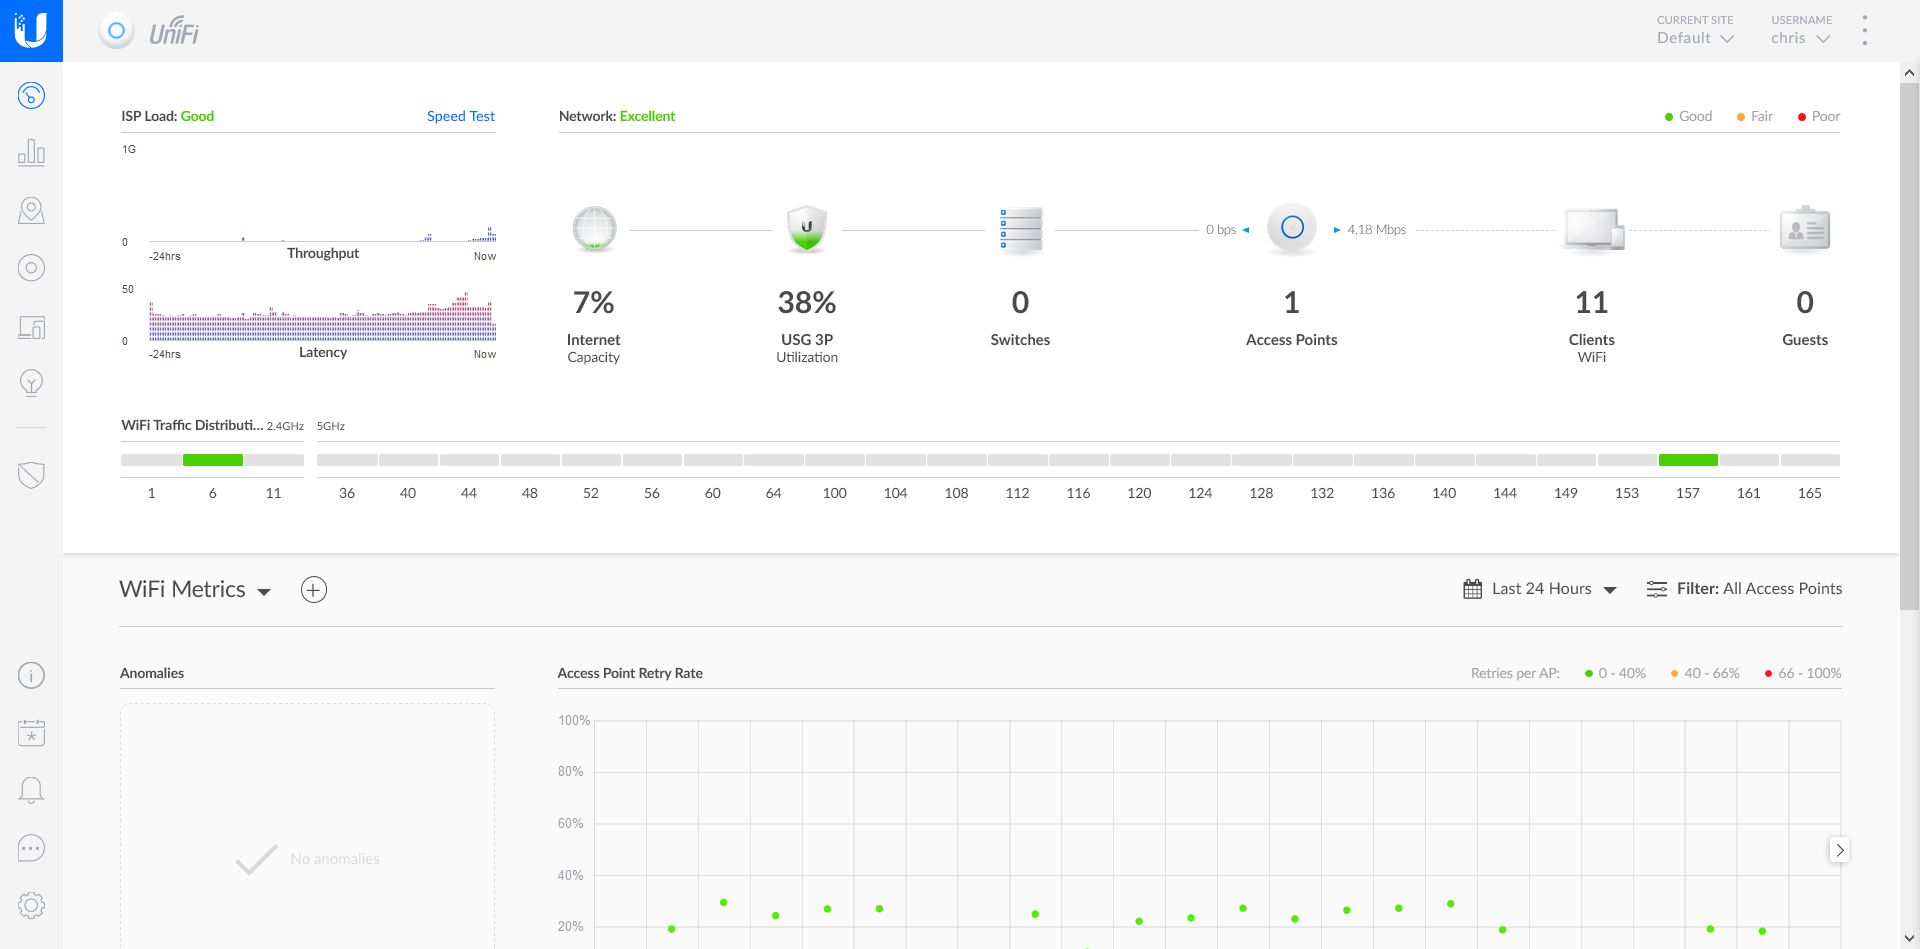The image size is (1920, 949).
Task: Open the Threat Management shield icon
Action: tap(31, 474)
